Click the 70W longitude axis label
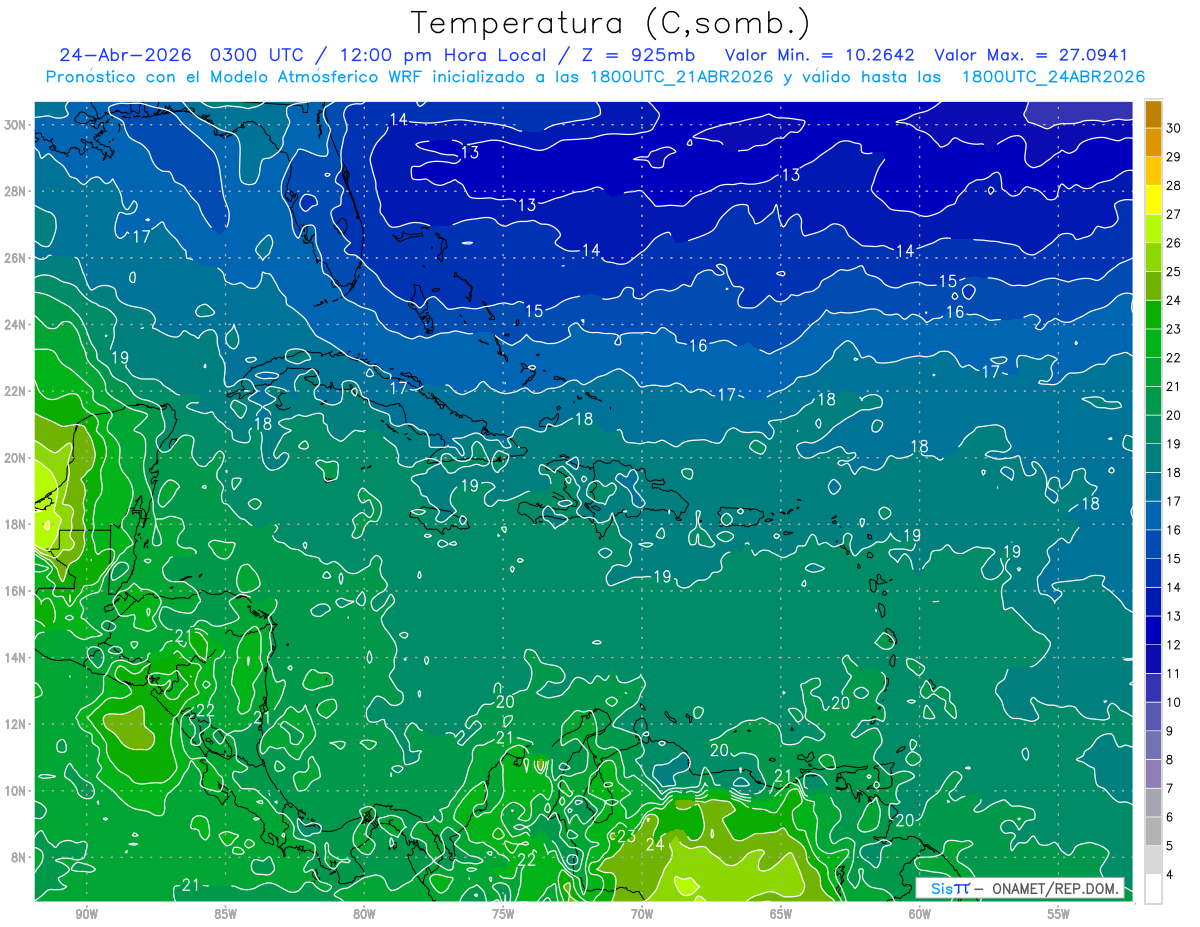Screen dimensions: 1200x927 [x=642, y=914]
